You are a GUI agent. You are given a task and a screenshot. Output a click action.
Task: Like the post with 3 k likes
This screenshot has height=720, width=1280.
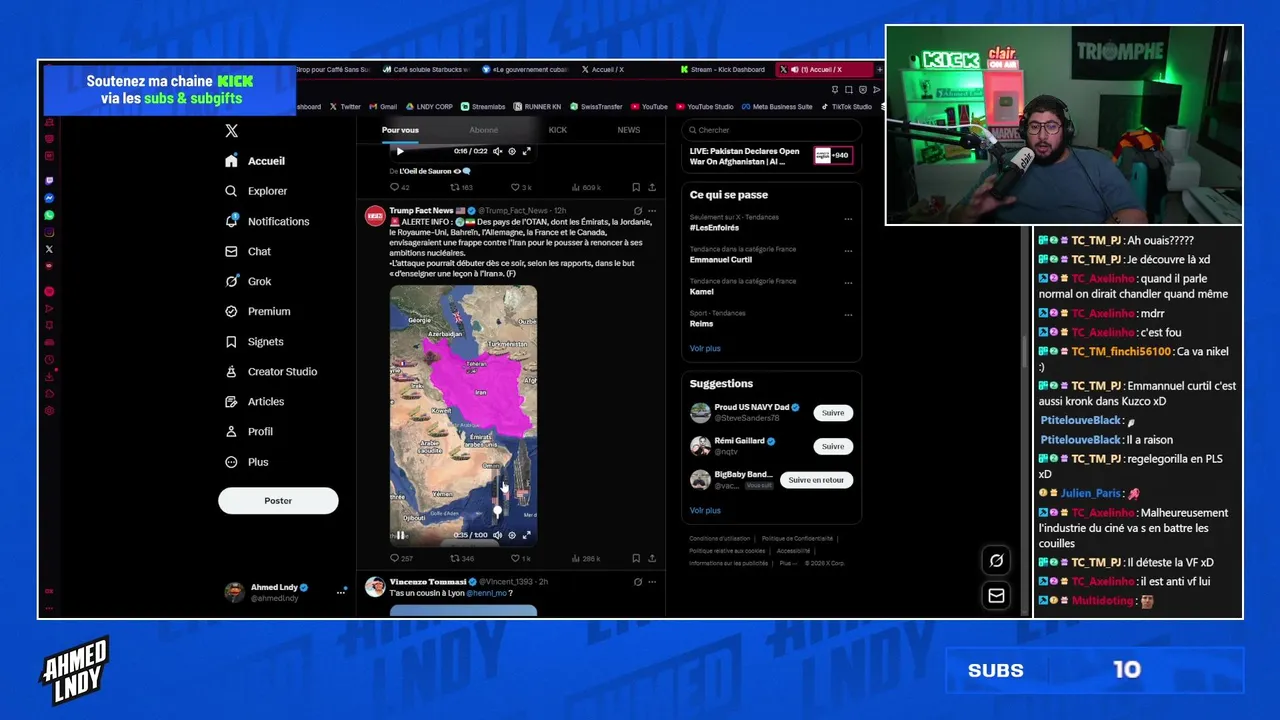coord(521,187)
